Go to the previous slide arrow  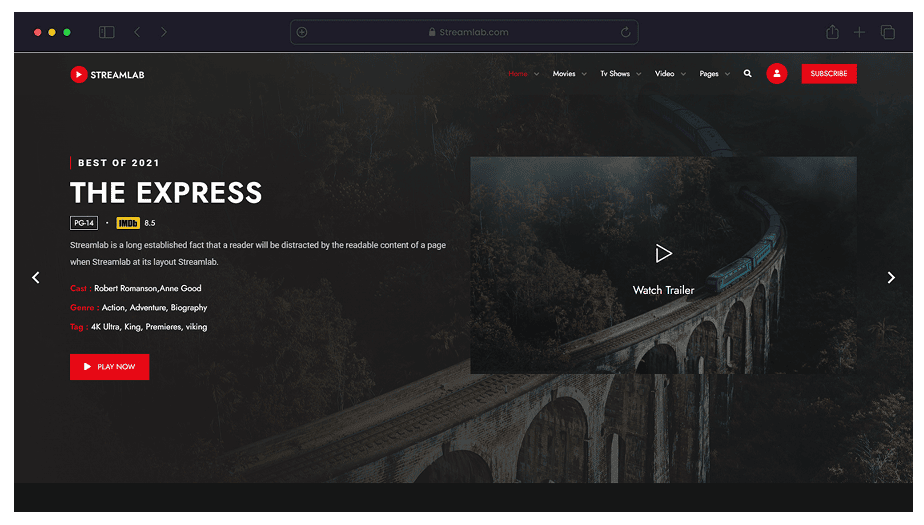click(36, 278)
